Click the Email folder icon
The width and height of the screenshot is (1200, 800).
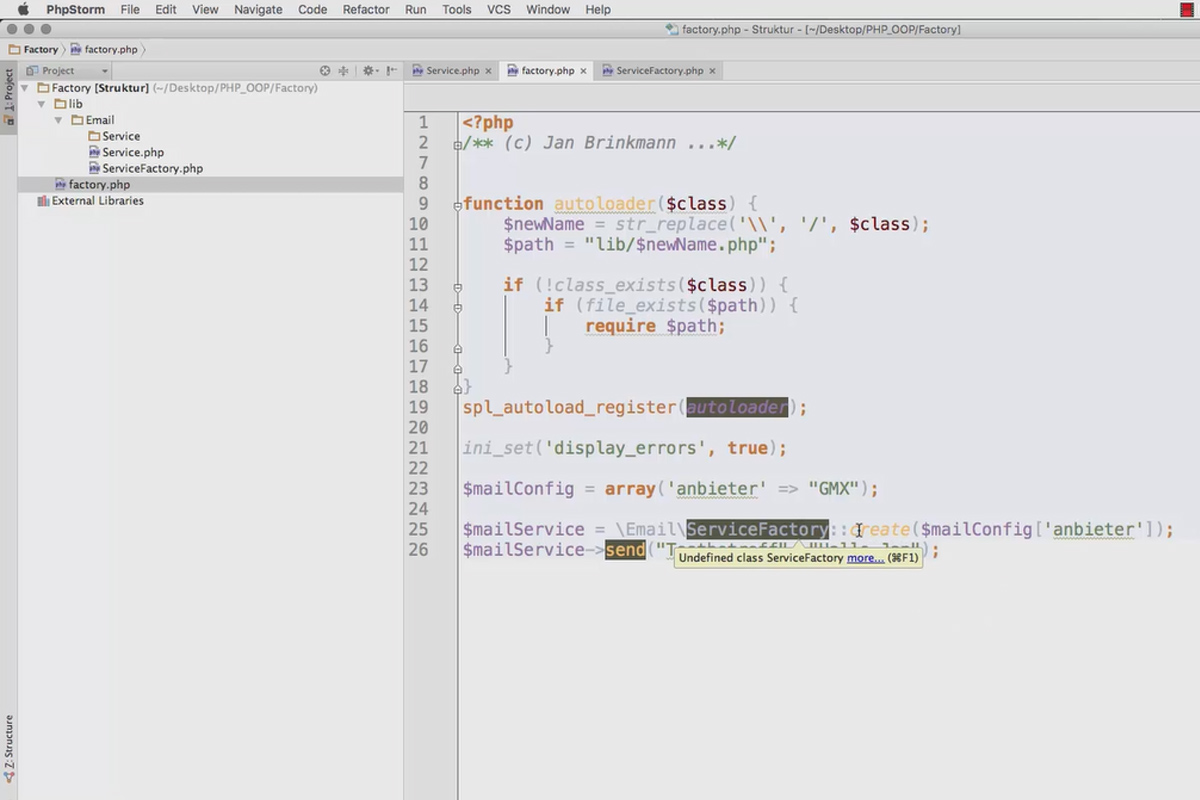[x=77, y=120]
